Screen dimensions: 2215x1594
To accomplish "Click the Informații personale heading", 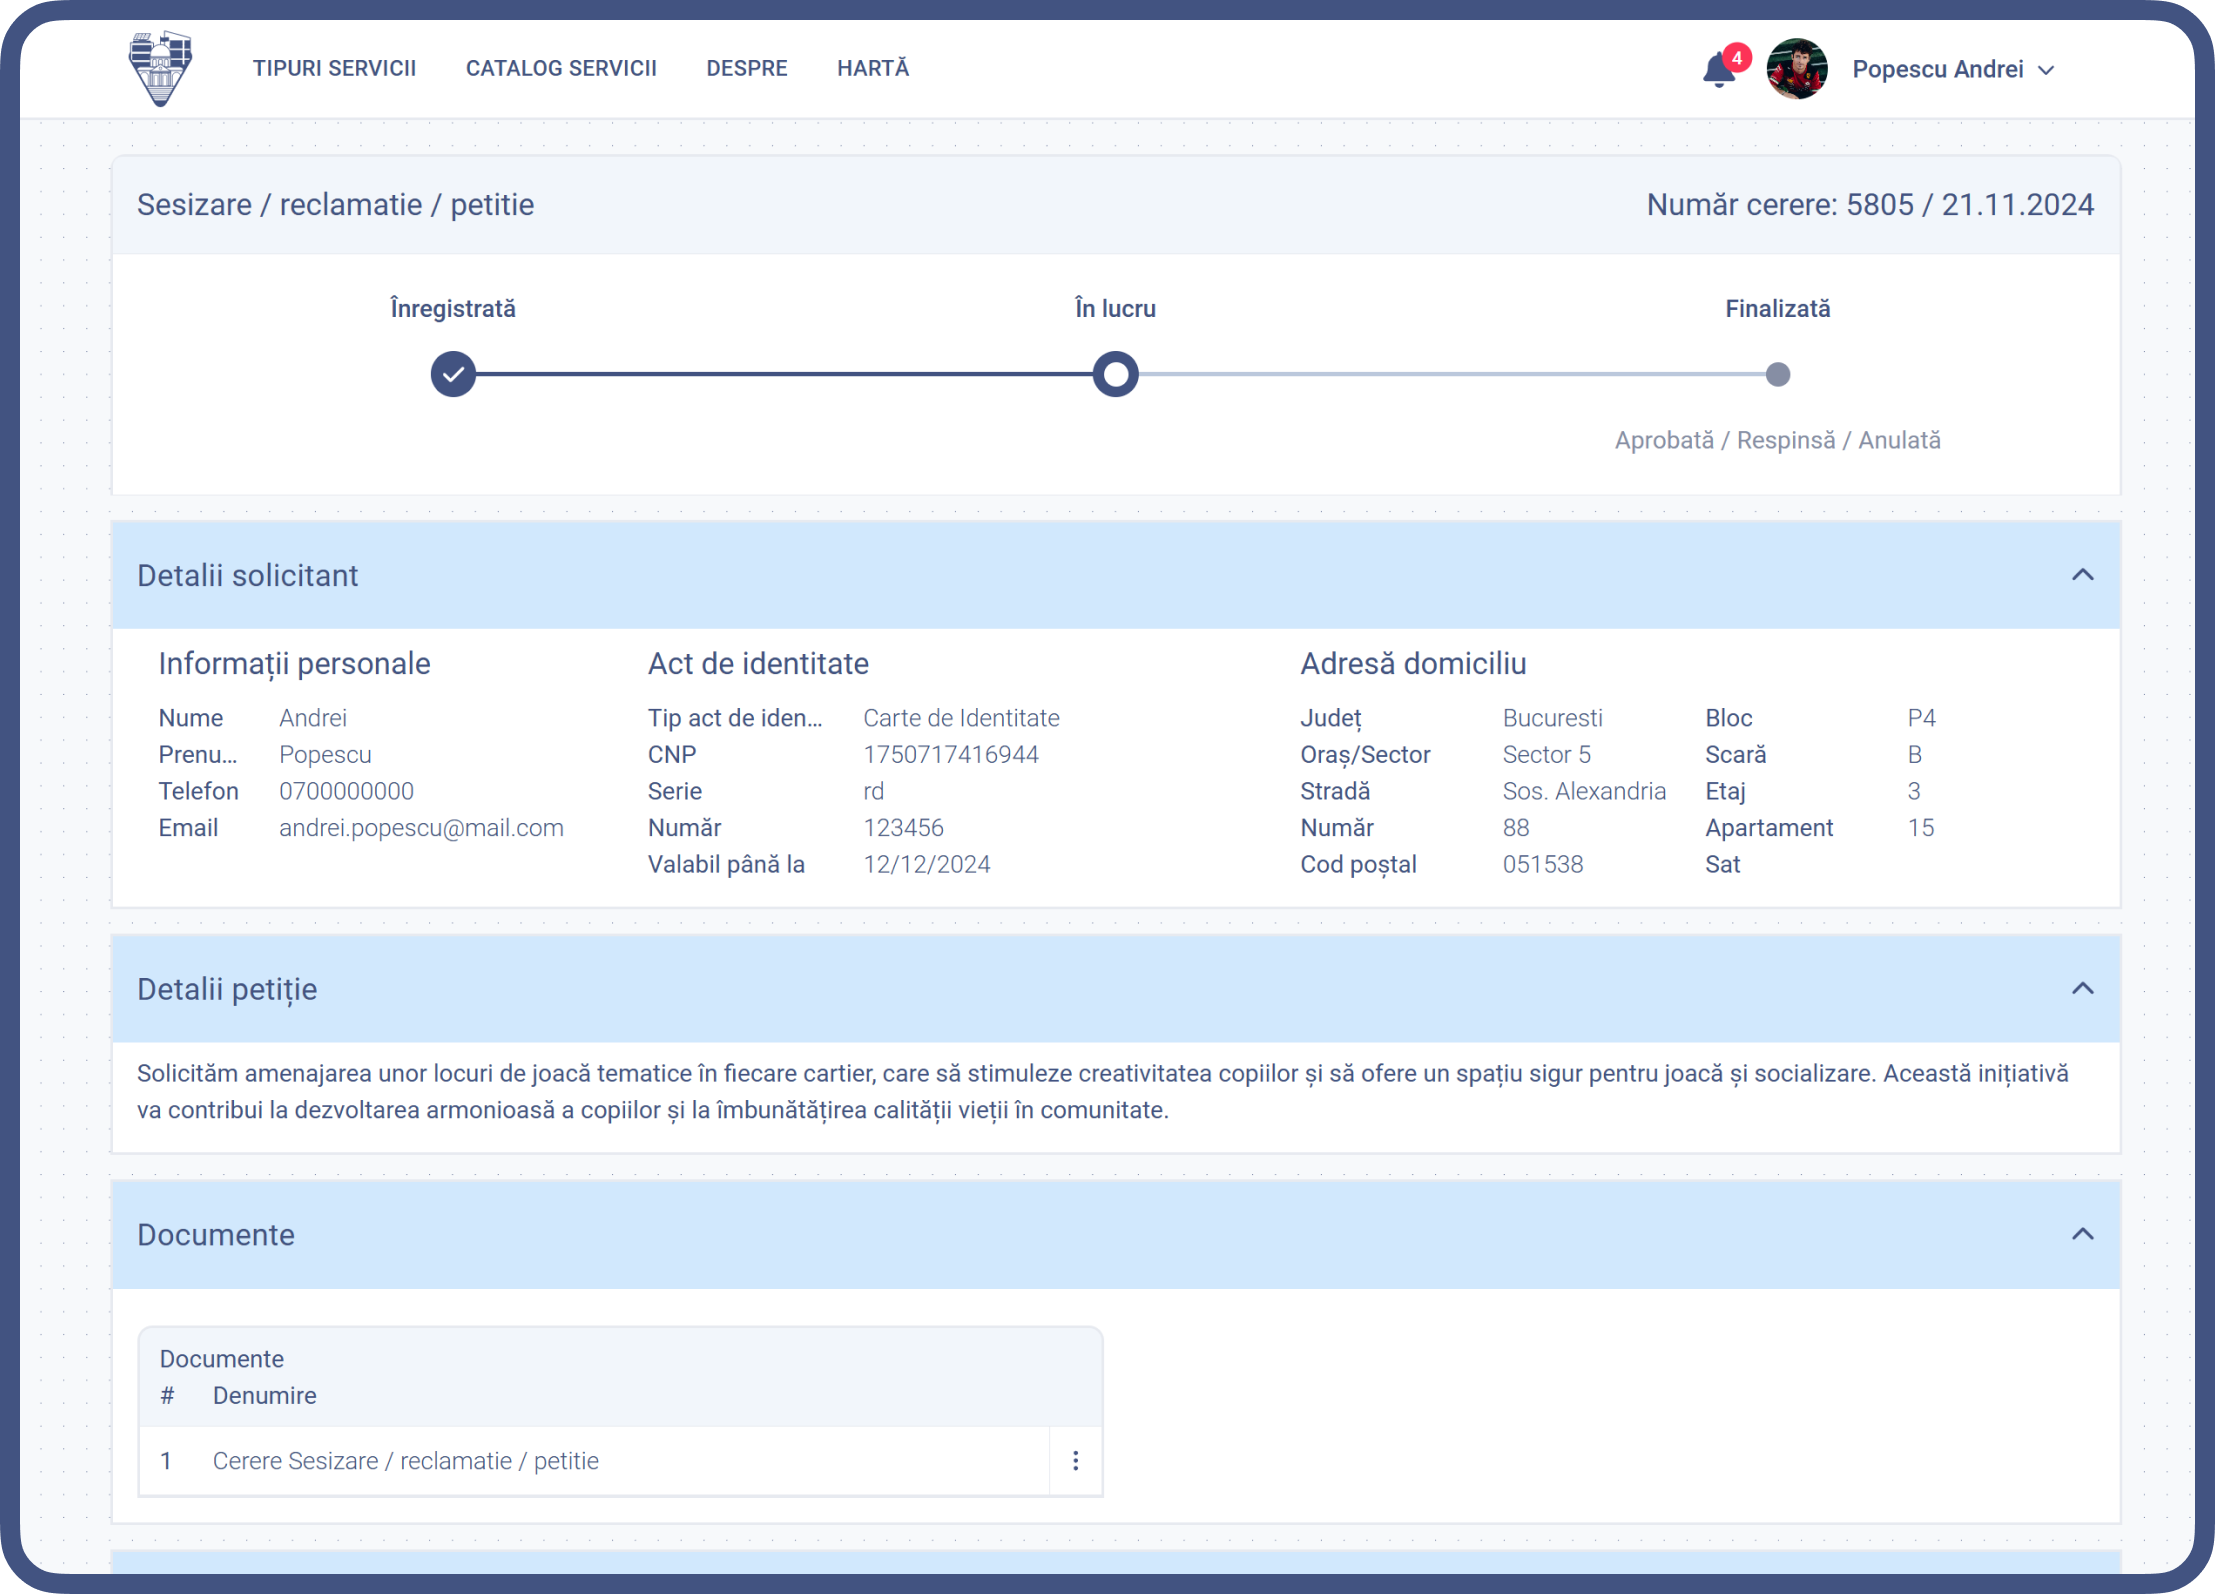I will pyautogui.click(x=294, y=664).
